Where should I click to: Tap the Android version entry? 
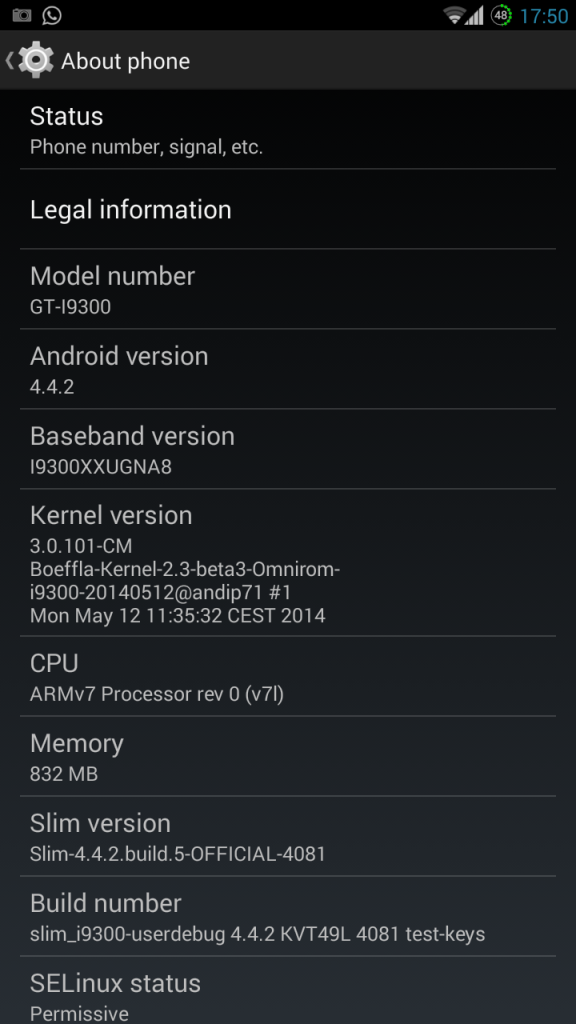point(287,370)
